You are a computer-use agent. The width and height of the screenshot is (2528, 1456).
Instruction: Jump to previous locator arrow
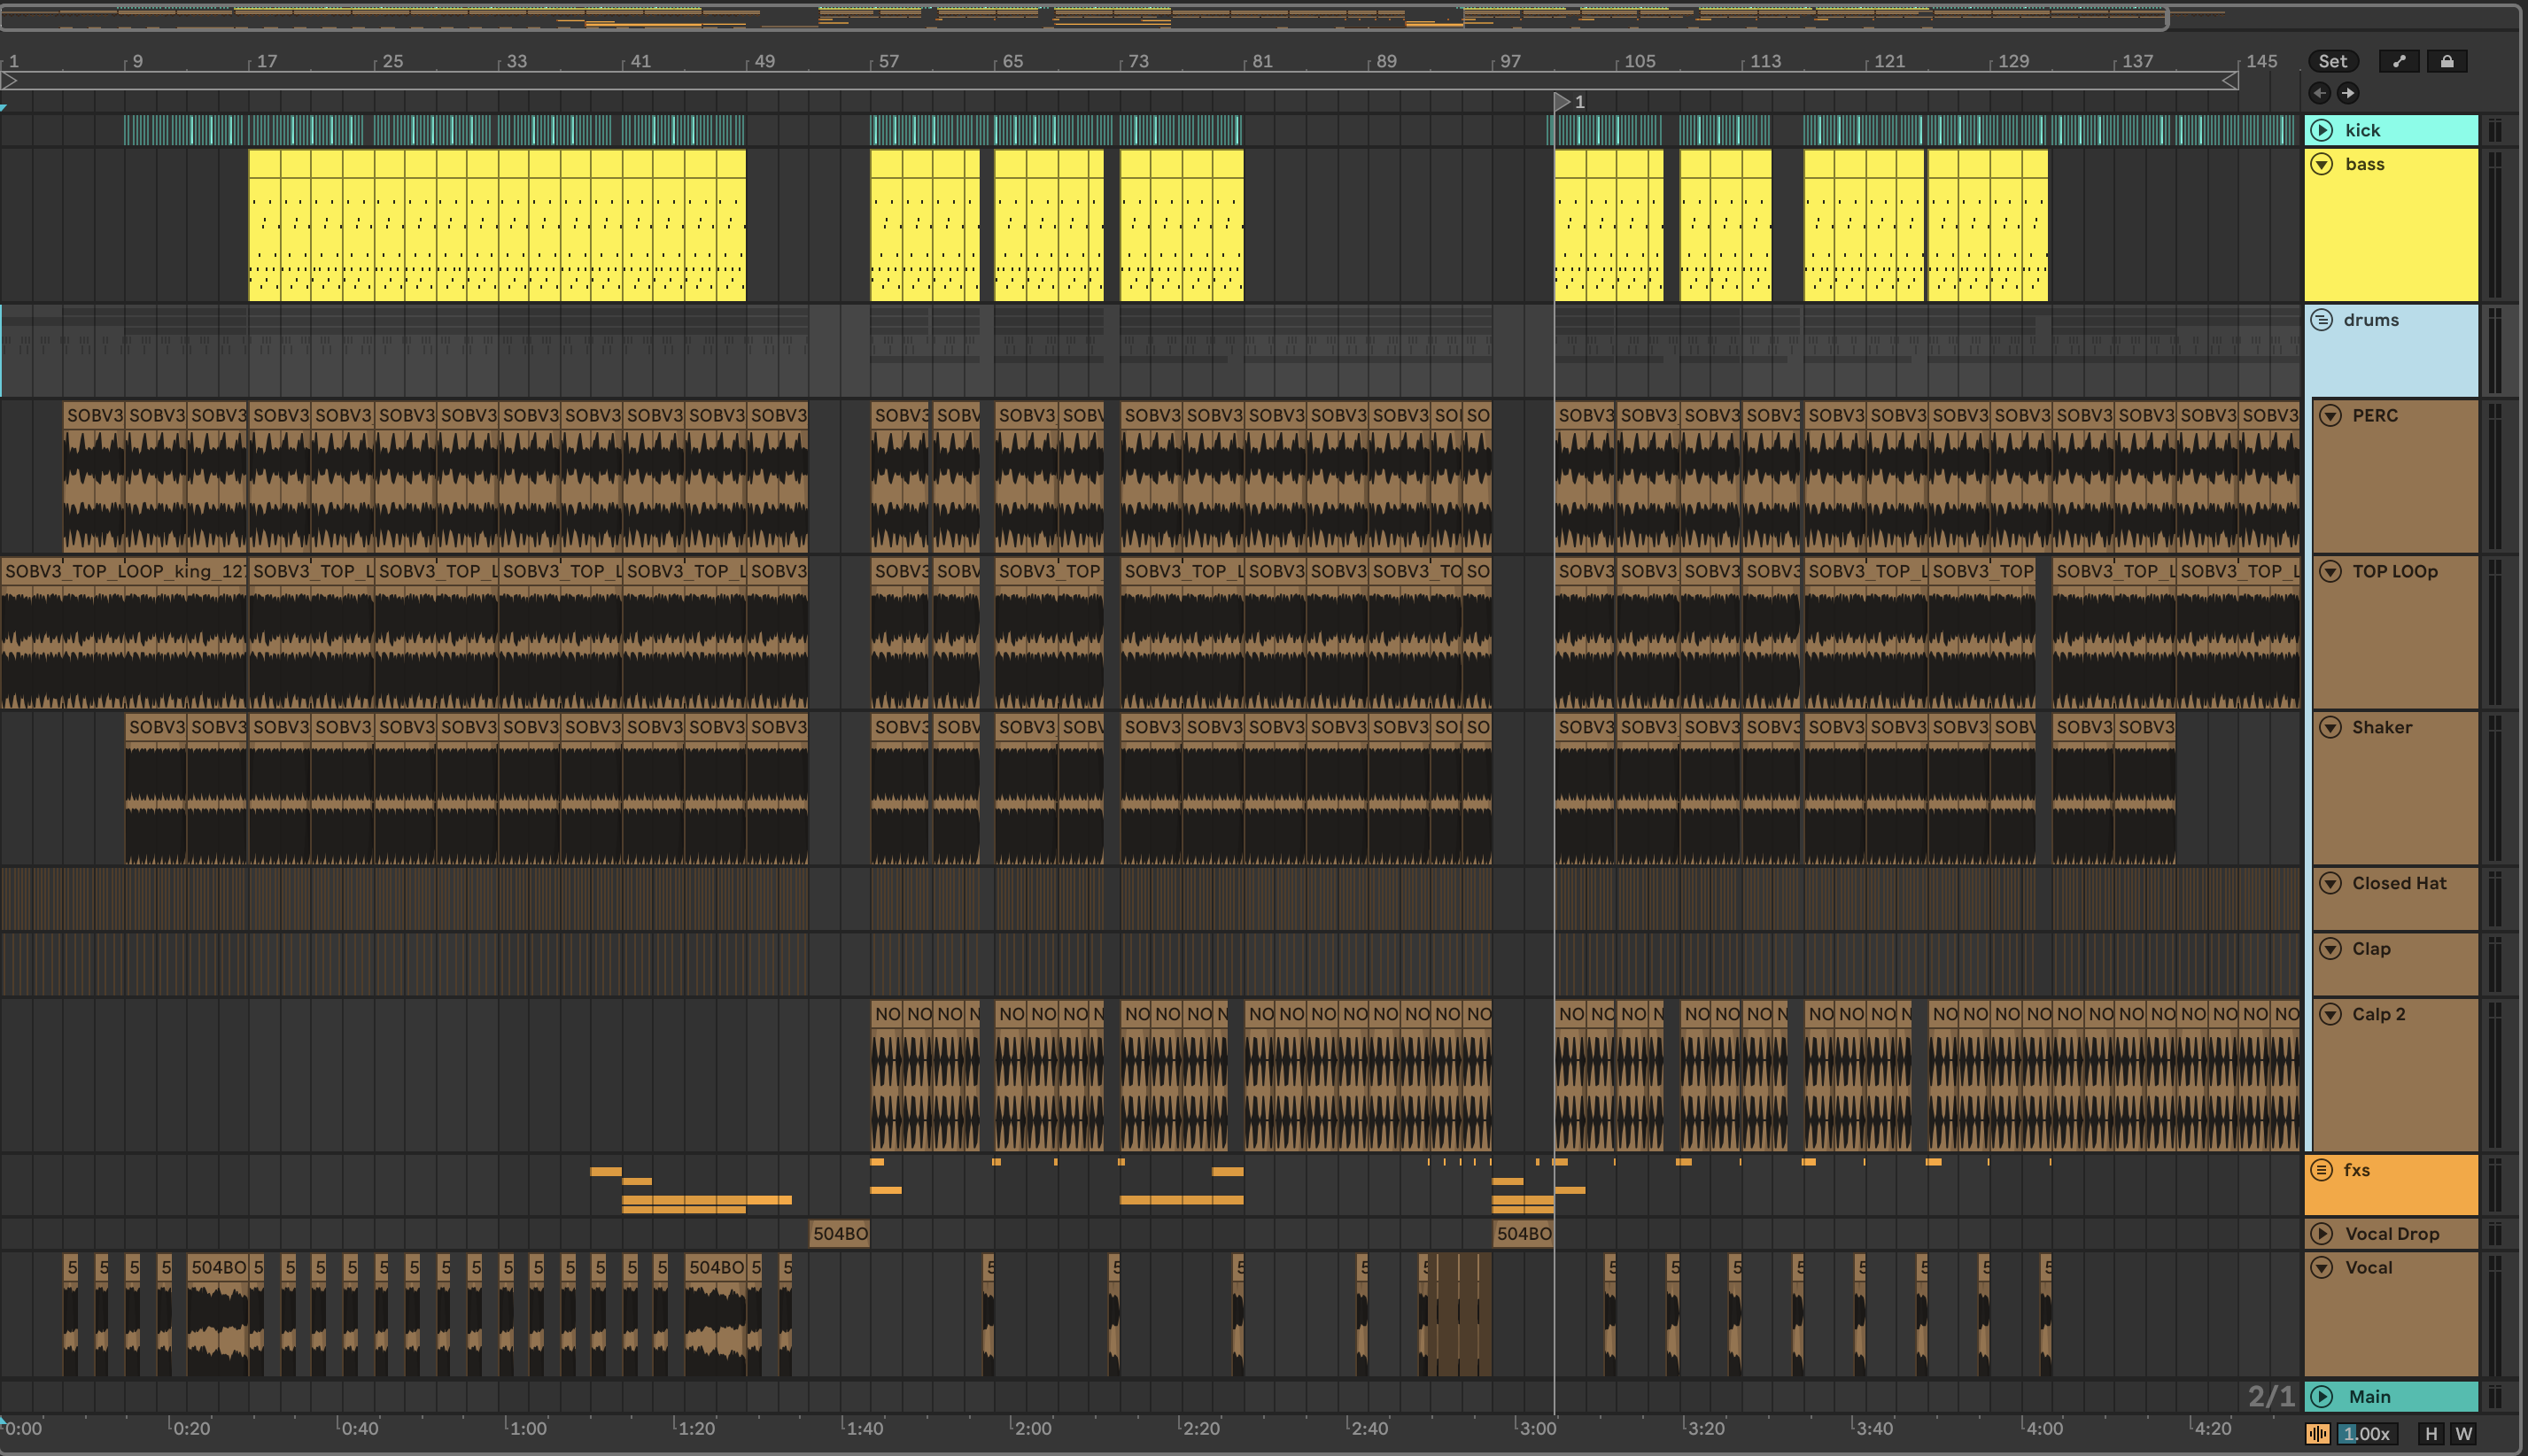[2319, 93]
